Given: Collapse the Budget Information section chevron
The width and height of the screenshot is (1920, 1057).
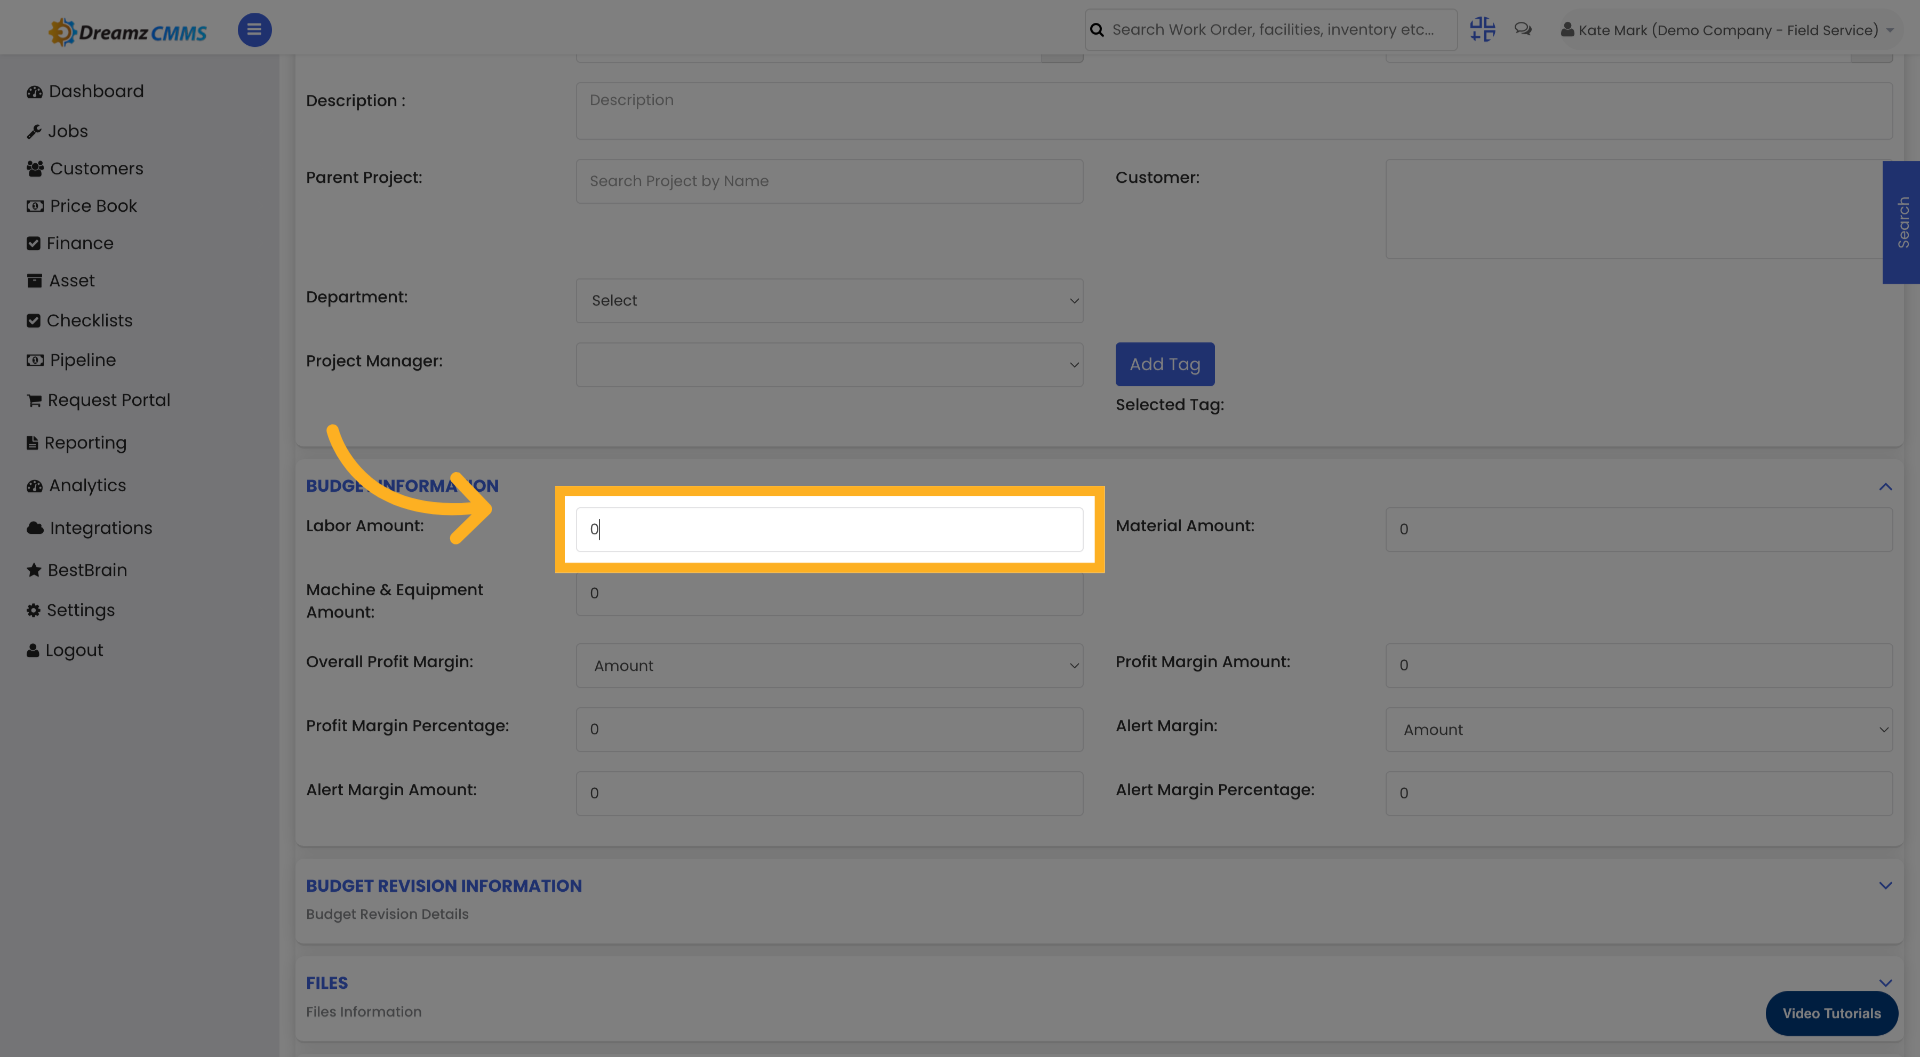Looking at the screenshot, I should [x=1886, y=487].
